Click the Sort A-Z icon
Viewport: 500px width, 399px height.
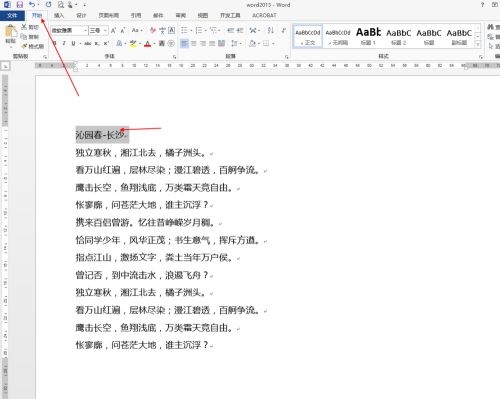271,30
